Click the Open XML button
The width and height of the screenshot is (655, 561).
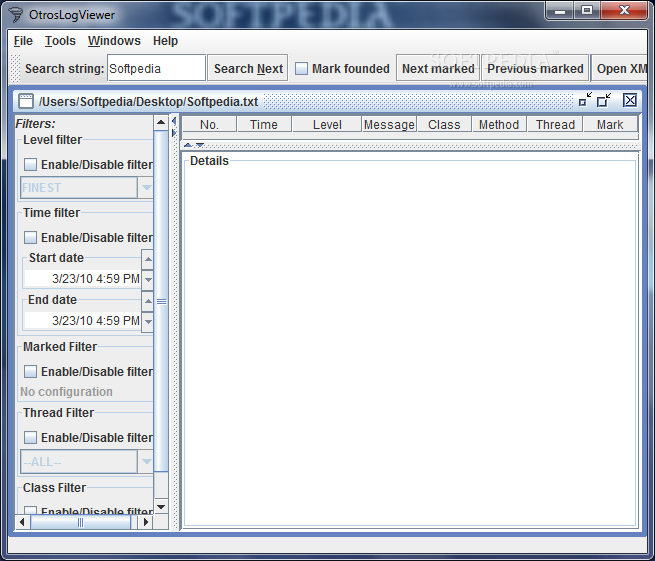[x=619, y=68]
